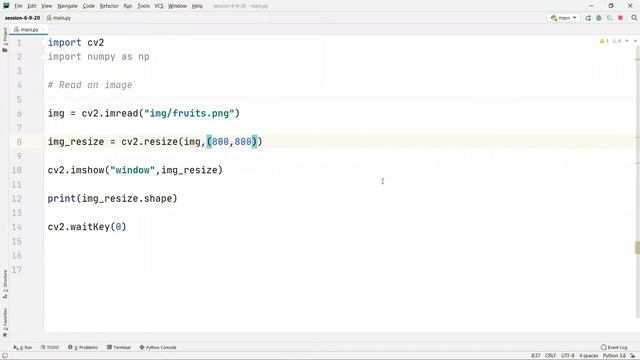Open the Favorites tool window sidebar button

5,322
